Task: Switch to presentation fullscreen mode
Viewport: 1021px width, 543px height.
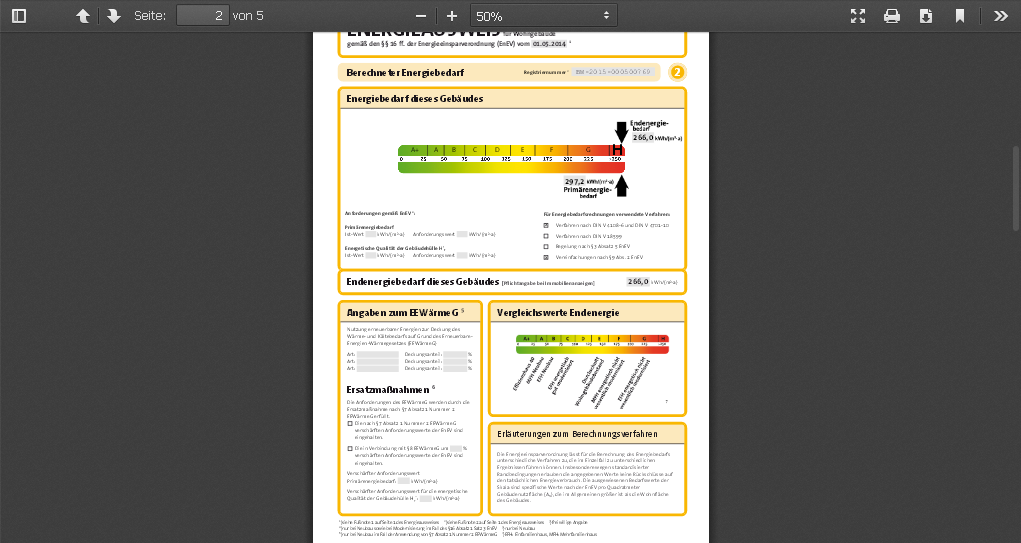Action: click(858, 16)
